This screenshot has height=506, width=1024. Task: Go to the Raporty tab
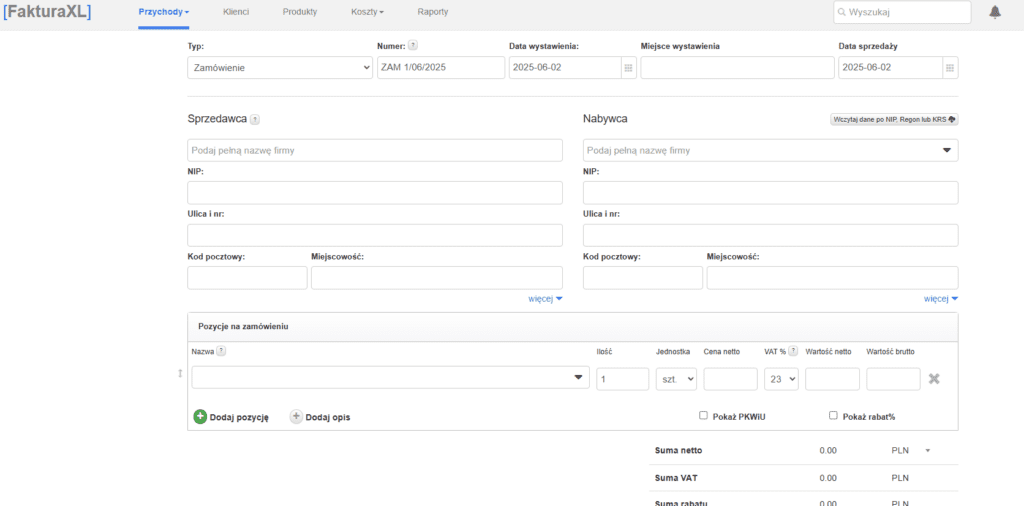[x=432, y=12]
